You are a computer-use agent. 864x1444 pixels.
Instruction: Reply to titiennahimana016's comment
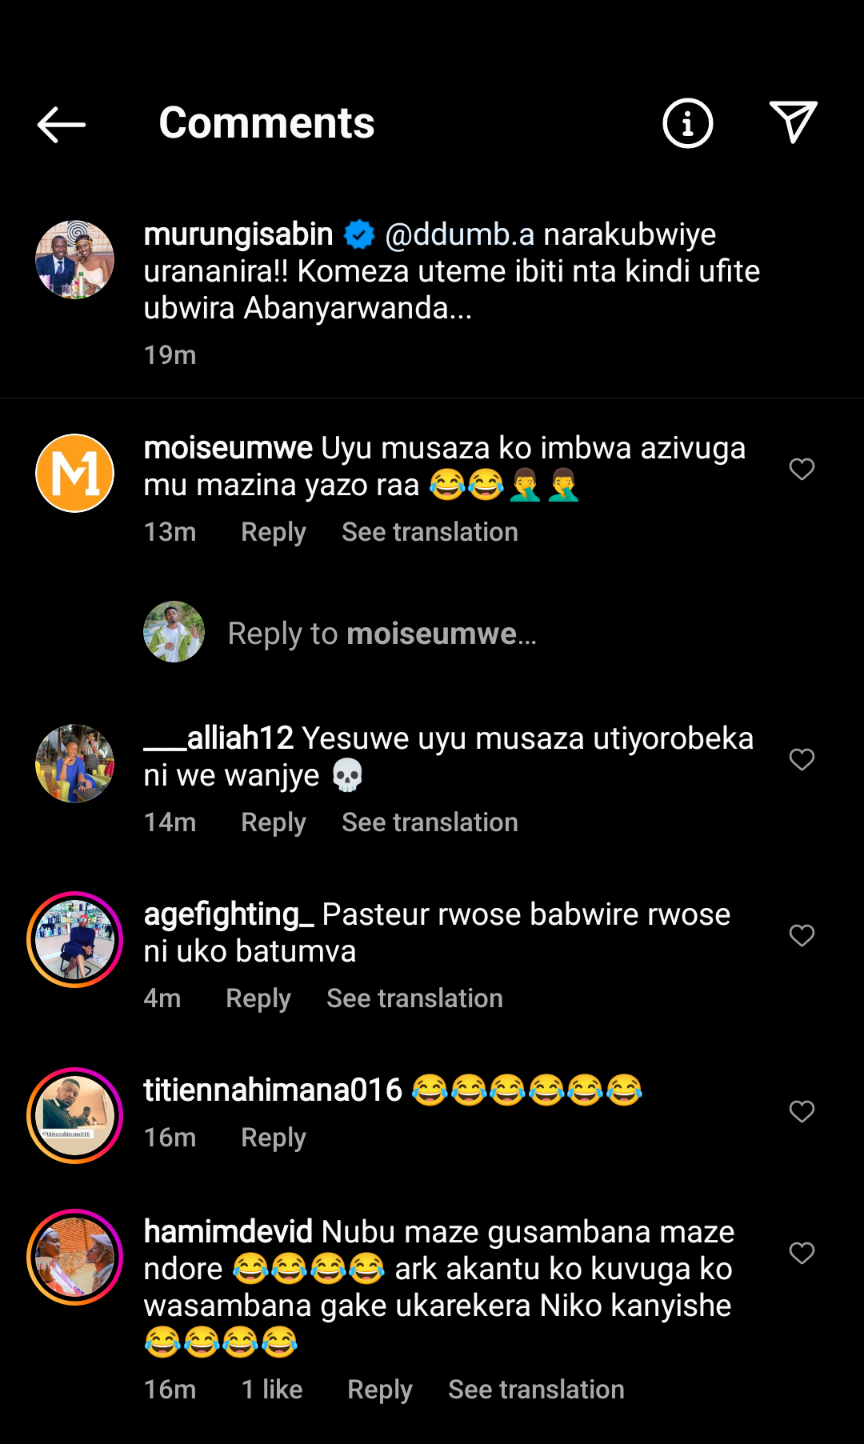tap(273, 1138)
